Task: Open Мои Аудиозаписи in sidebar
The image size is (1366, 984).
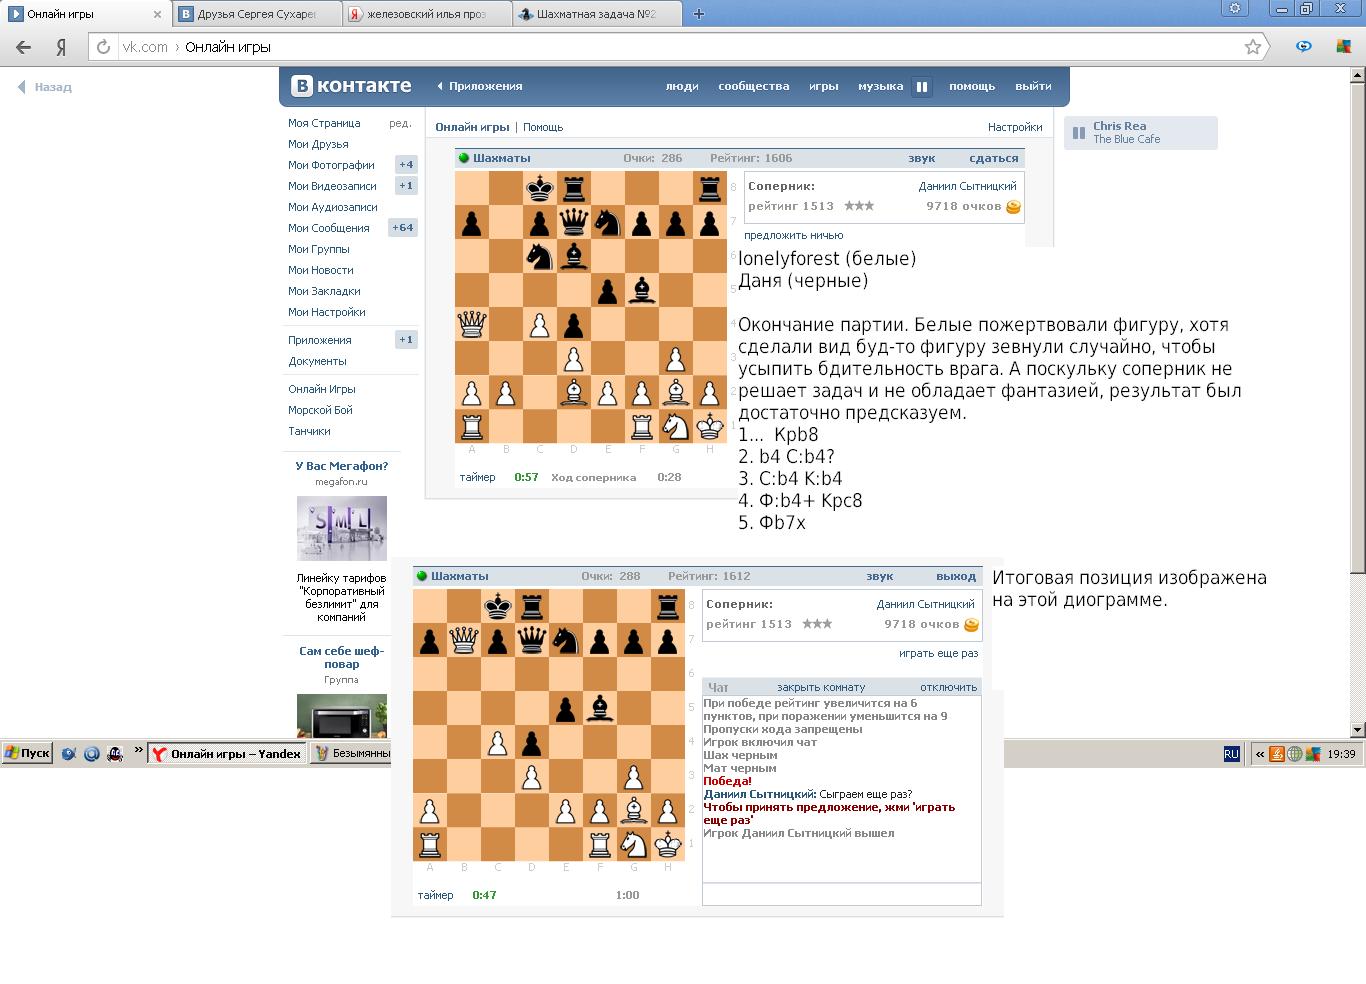Action: point(333,207)
